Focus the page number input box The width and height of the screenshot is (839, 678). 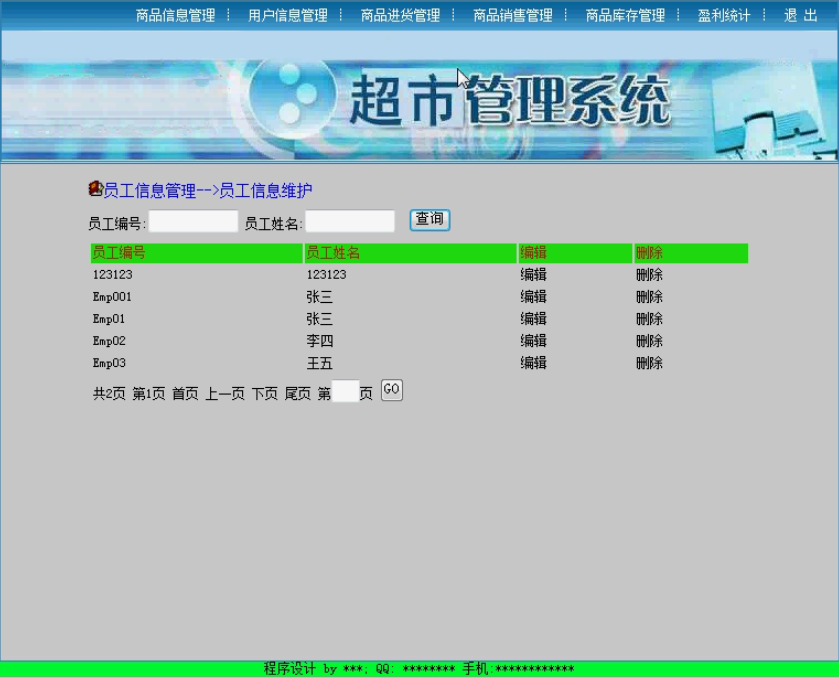point(345,391)
